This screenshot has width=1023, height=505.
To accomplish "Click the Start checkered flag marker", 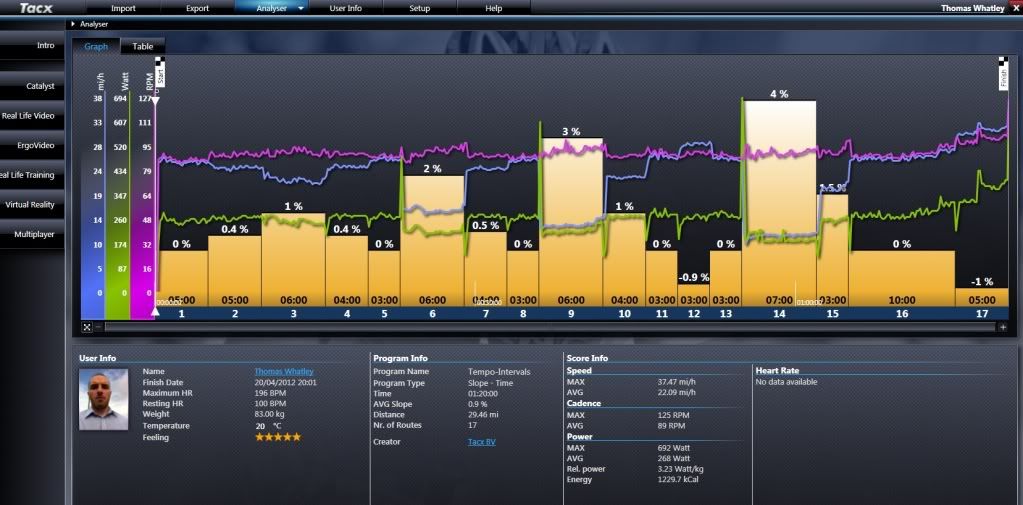I will click(x=160, y=74).
